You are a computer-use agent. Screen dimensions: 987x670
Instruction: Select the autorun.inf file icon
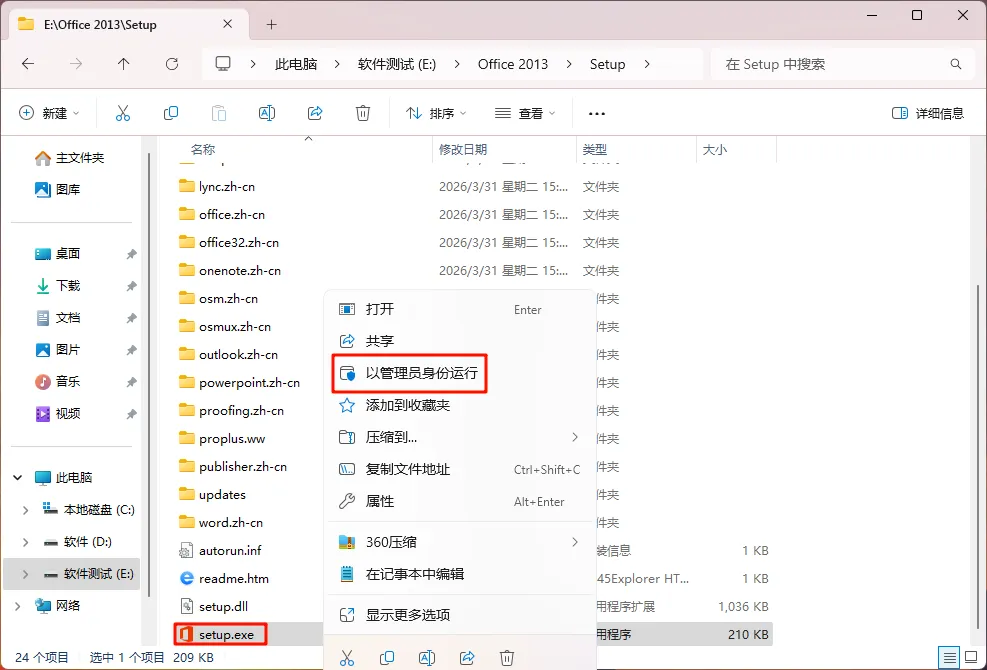pyautogui.click(x=186, y=550)
